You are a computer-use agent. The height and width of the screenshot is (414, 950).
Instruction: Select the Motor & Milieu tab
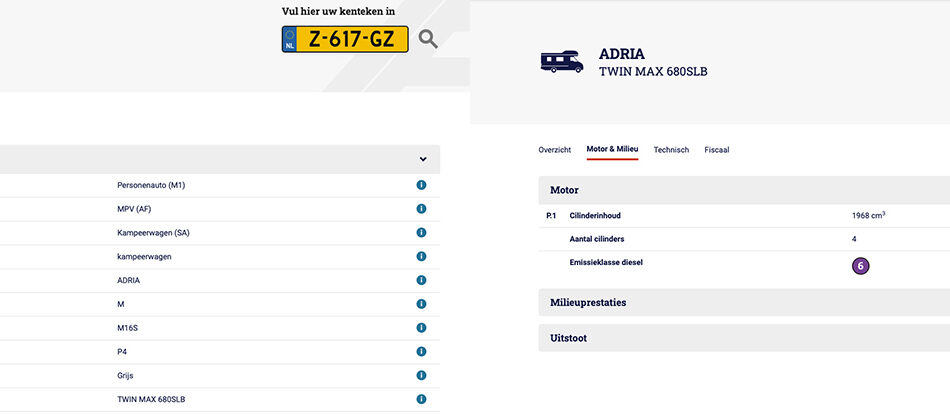pyautogui.click(x=612, y=150)
